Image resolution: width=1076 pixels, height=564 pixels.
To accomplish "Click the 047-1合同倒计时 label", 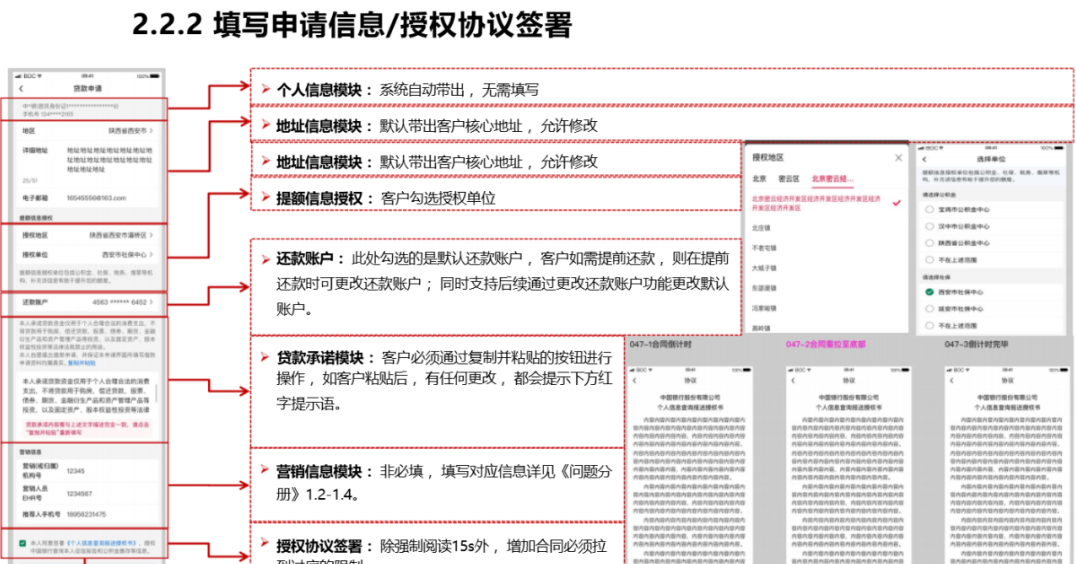I will coord(660,344).
